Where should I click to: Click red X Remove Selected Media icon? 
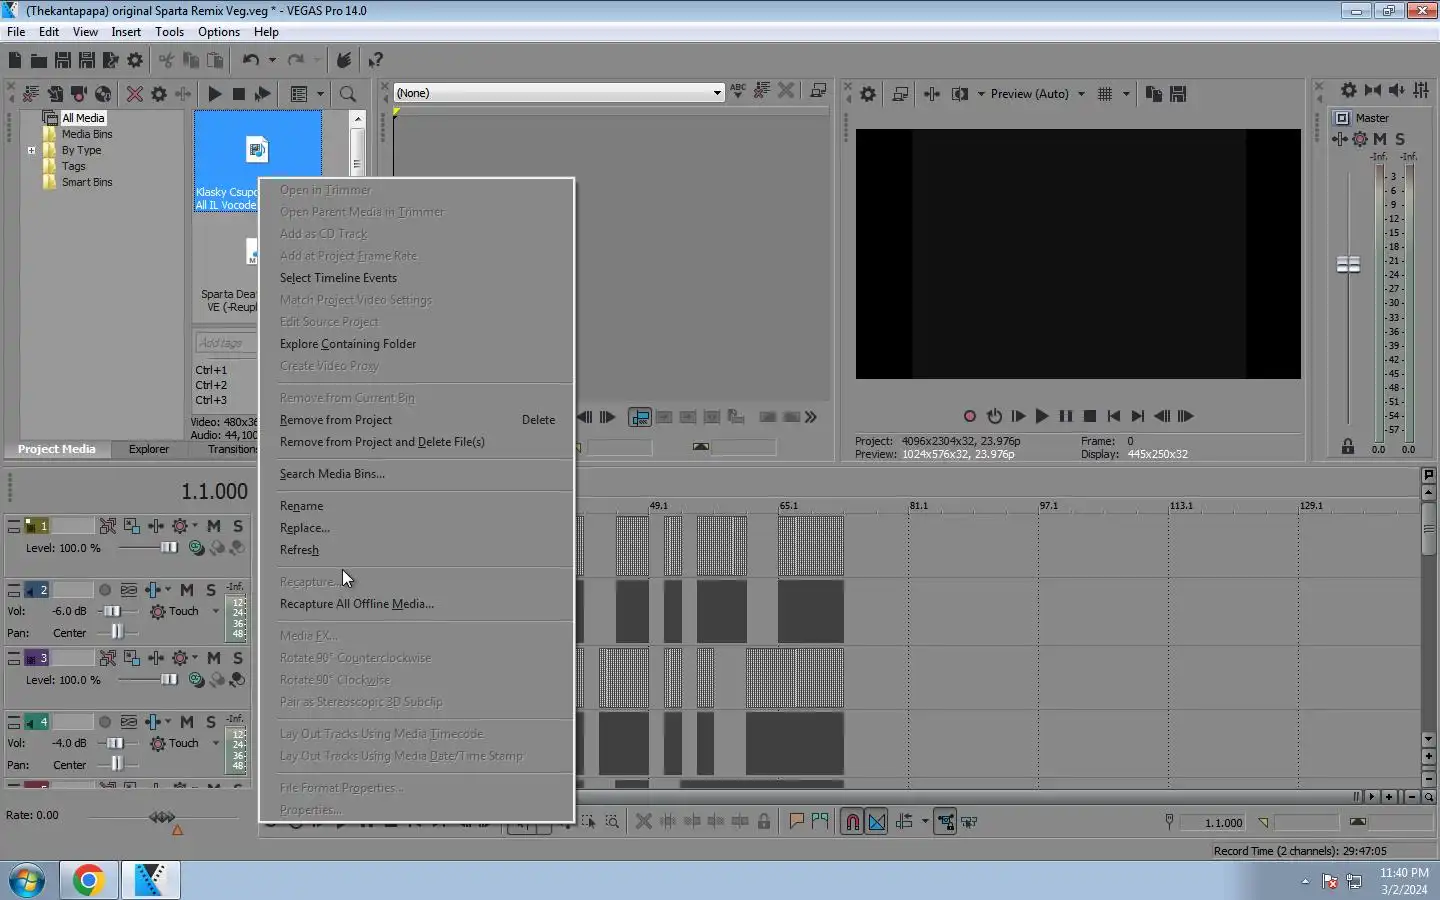pos(135,94)
